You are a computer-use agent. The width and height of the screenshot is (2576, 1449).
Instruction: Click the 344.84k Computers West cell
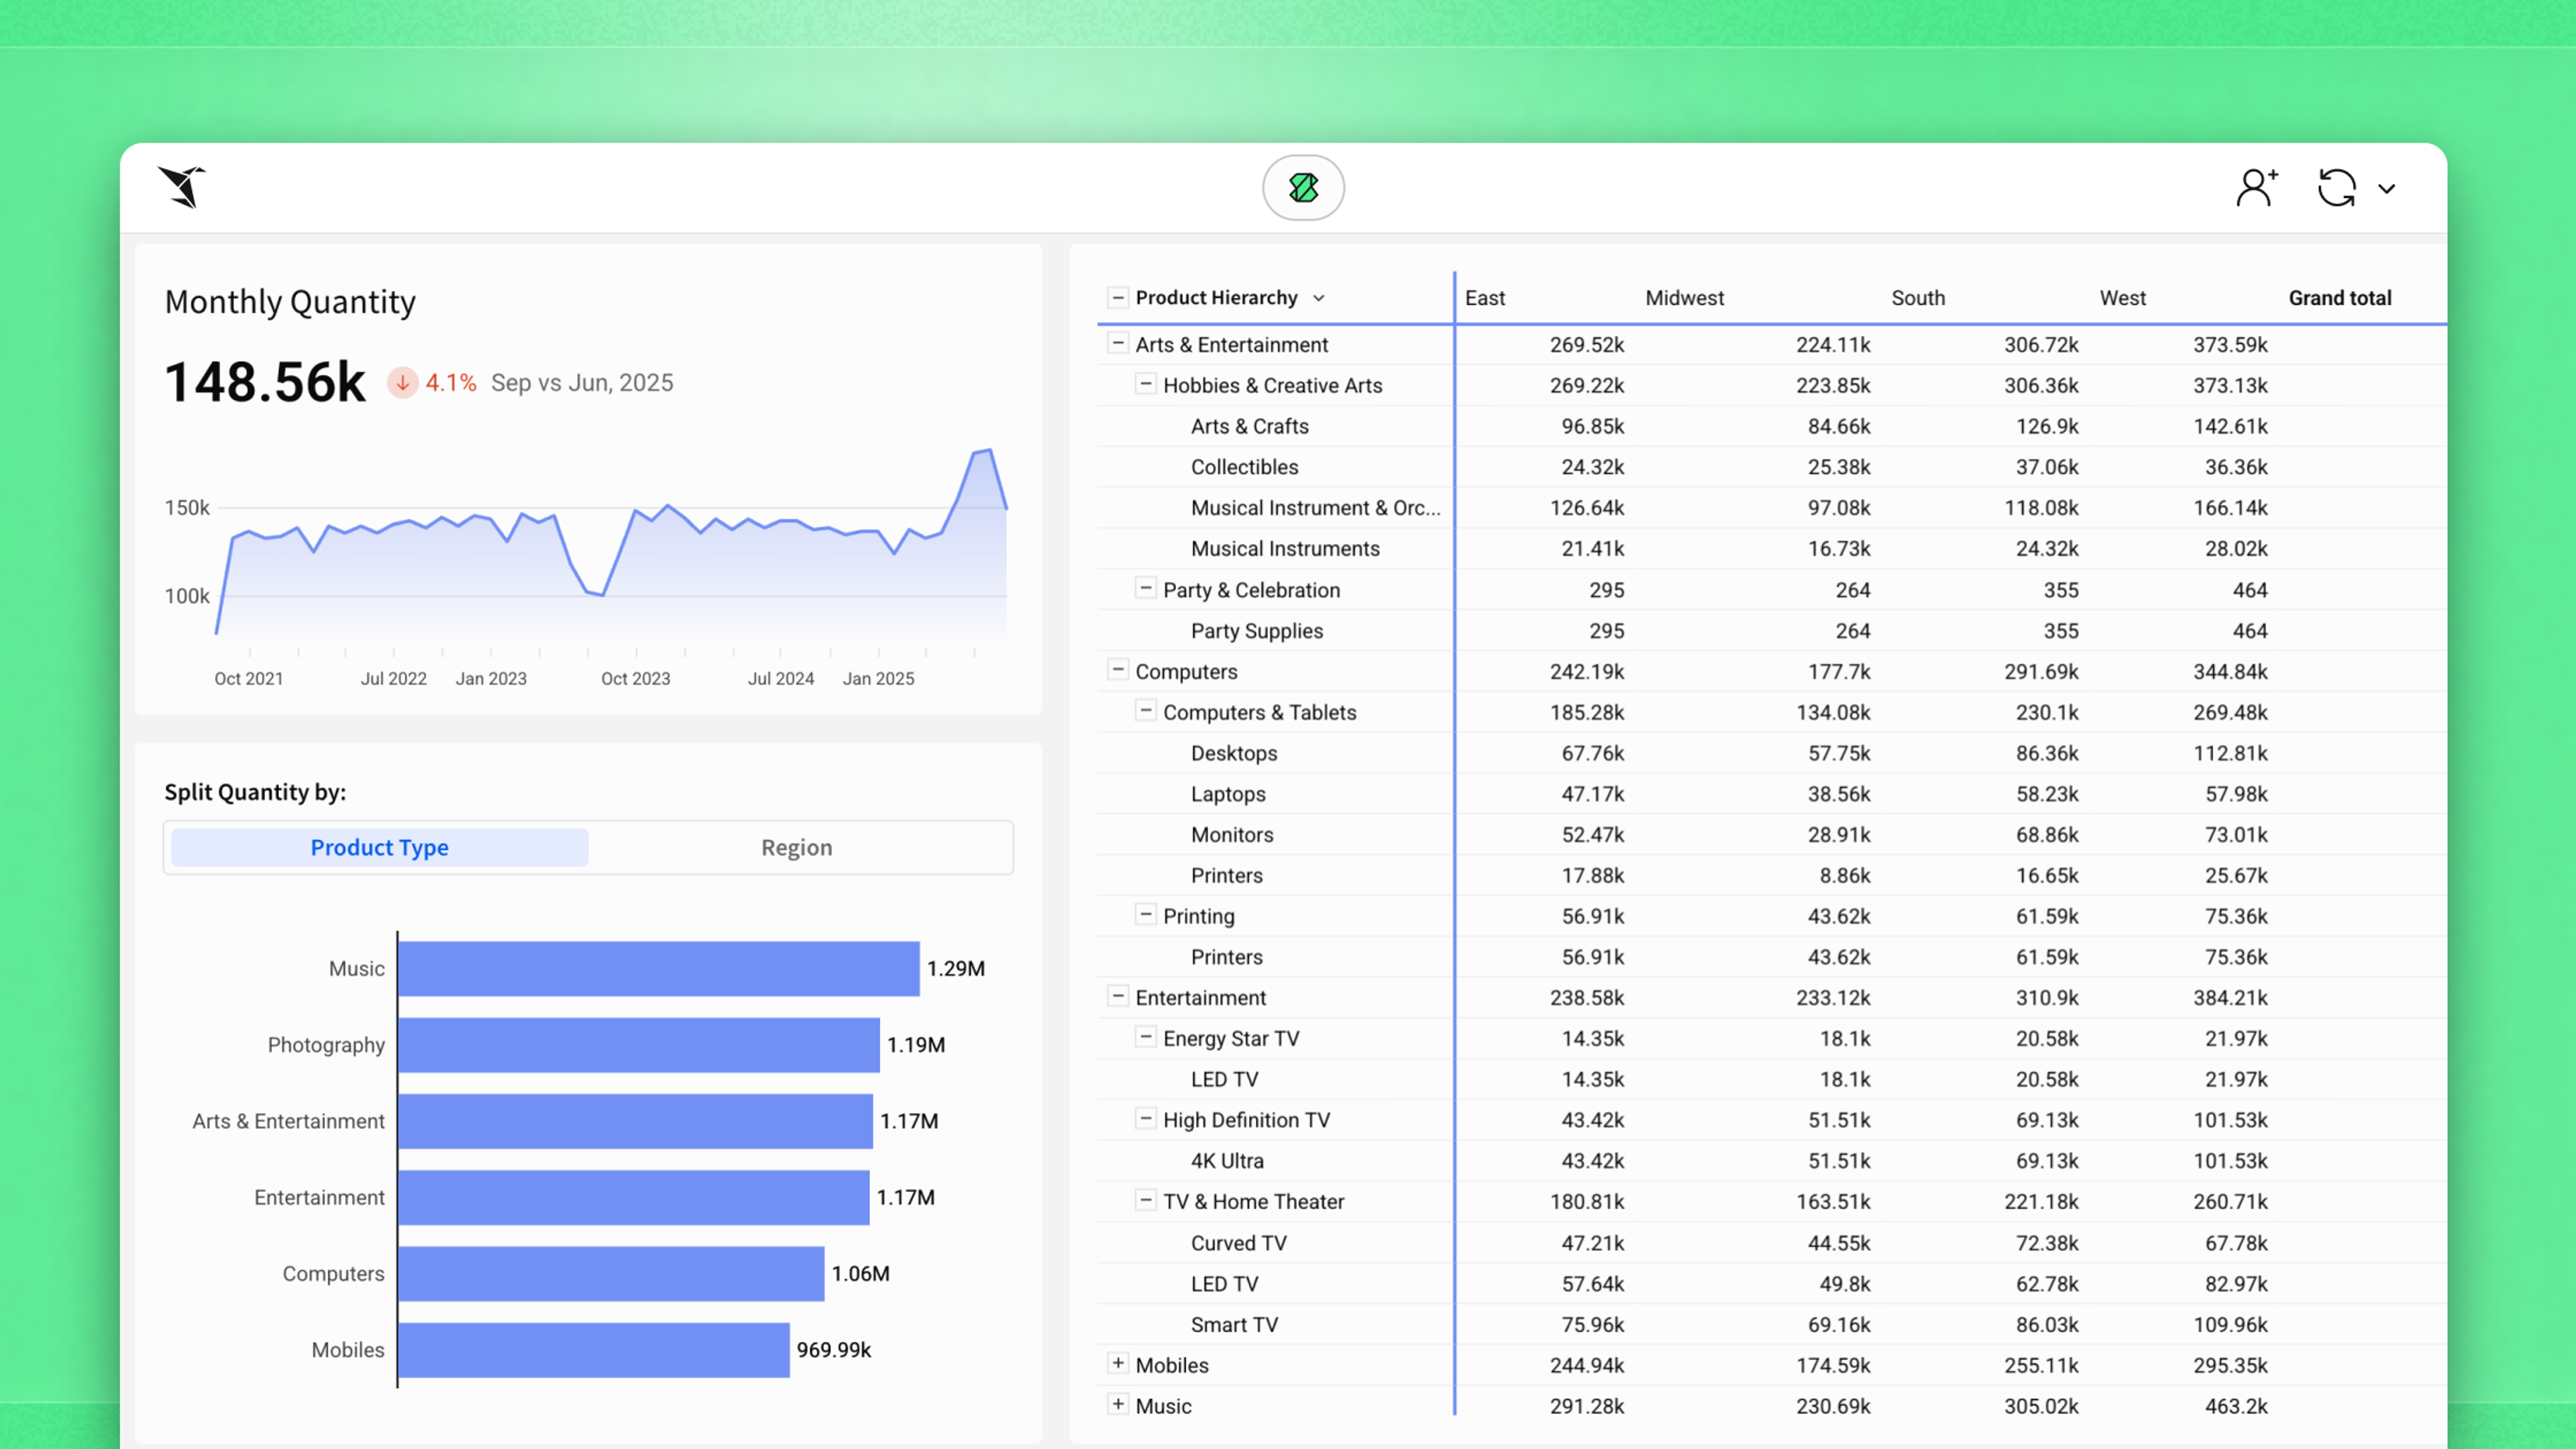(2230, 672)
